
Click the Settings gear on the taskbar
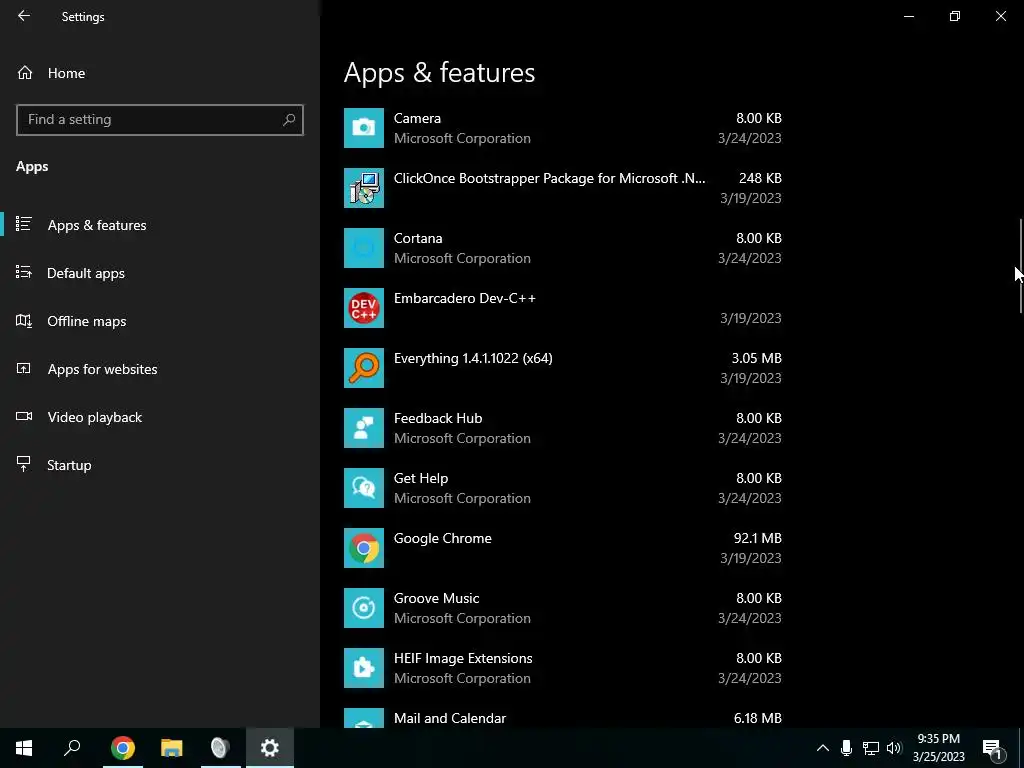270,748
